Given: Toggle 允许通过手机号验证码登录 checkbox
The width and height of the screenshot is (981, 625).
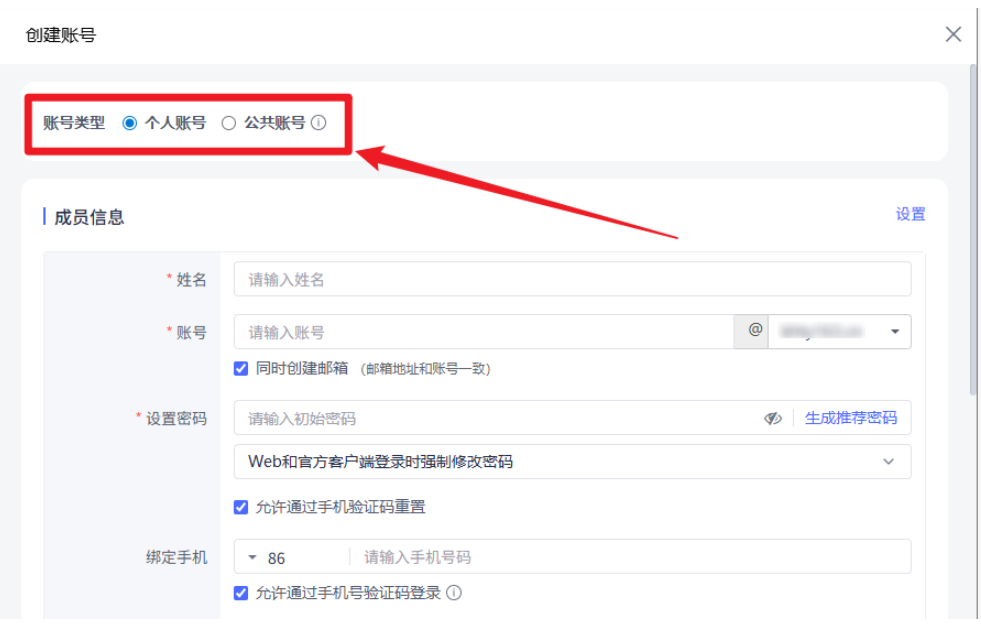Looking at the screenshot, I should pos(241,592).
